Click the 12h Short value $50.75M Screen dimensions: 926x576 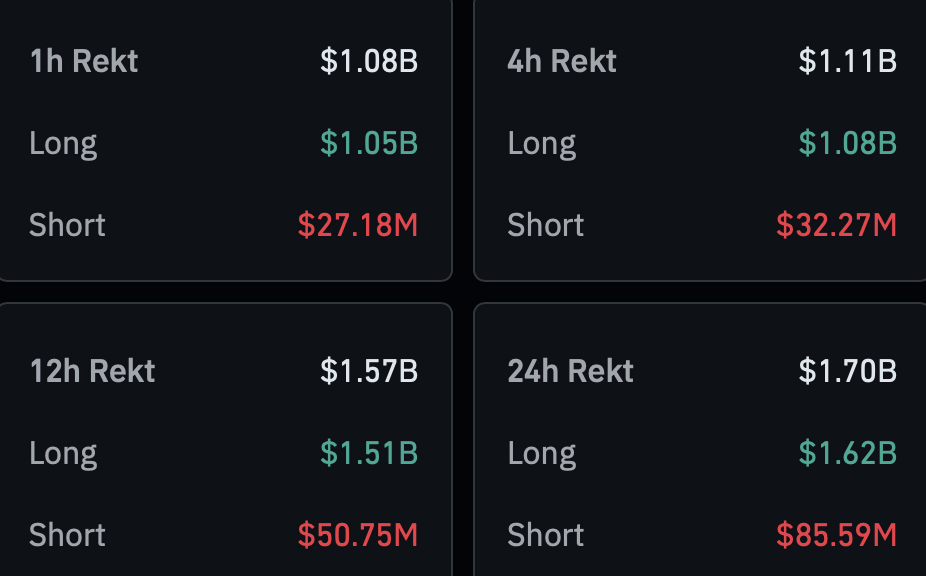click(x=358, y=535)
